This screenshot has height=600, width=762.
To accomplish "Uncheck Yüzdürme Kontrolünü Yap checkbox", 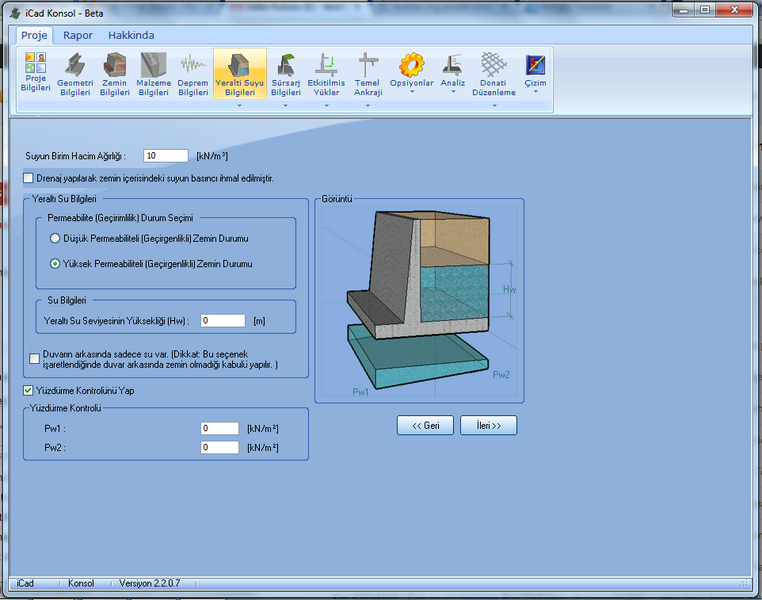I will coord(28,391).
